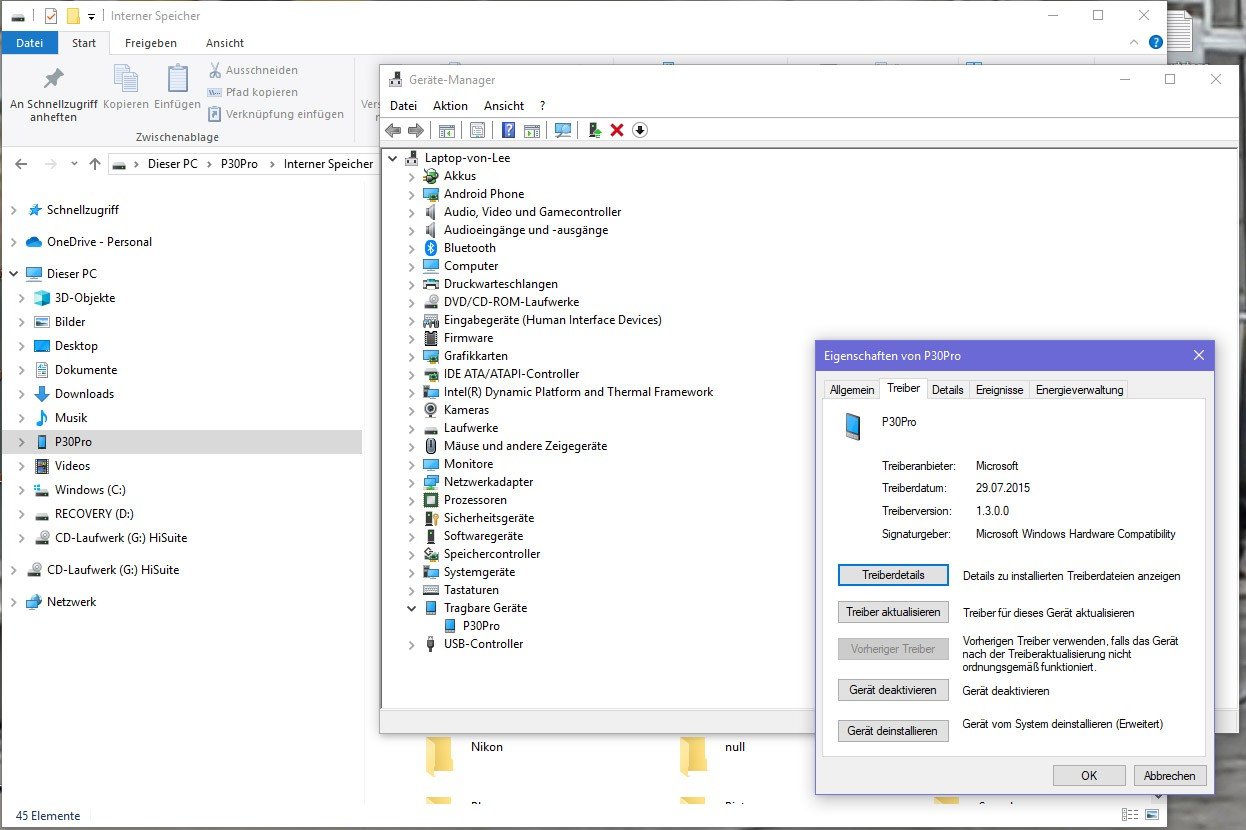Switch Explorer to details list view
This screenshot has height=830, width=1246.
[x=1129, y=815]
